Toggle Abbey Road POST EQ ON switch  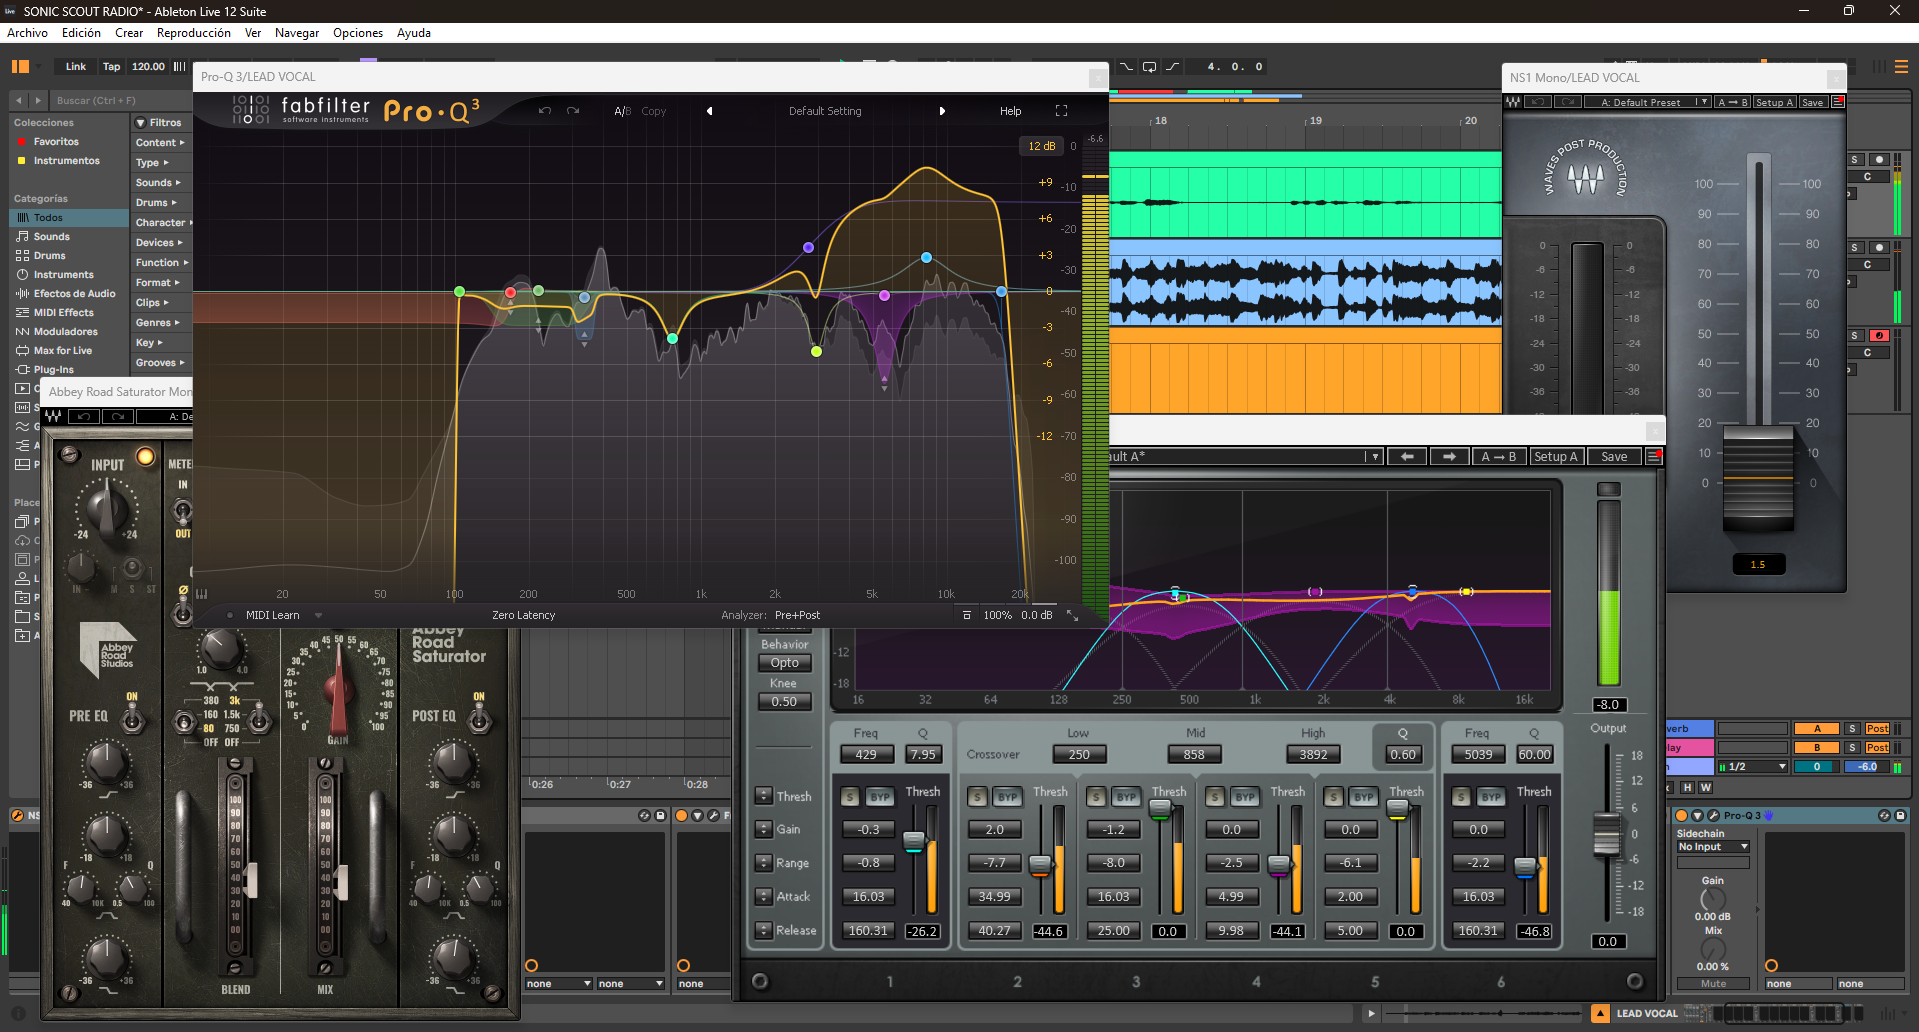pyautogui.click(x=479, y=717)
